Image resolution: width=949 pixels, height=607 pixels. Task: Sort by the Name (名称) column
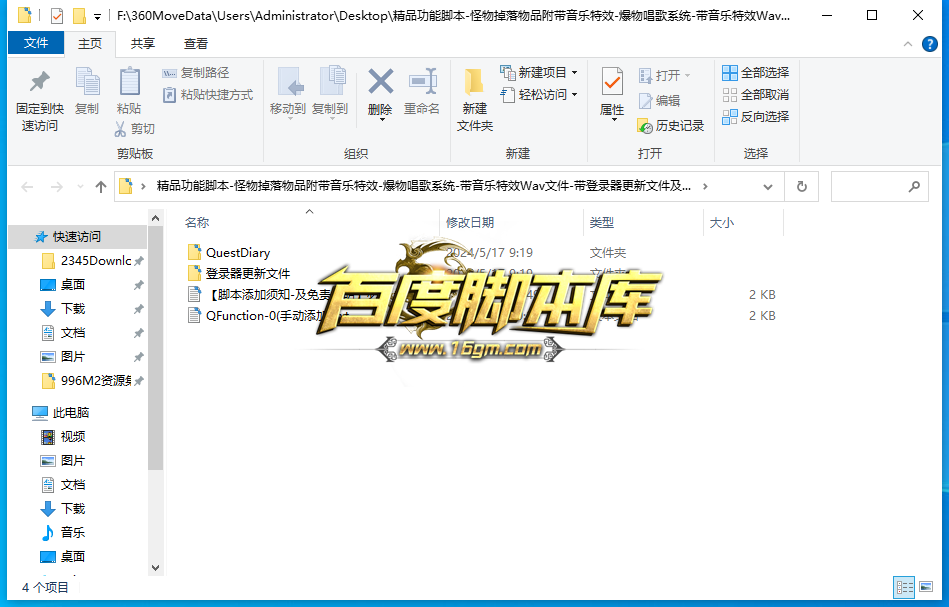click(x=197, y=223)
